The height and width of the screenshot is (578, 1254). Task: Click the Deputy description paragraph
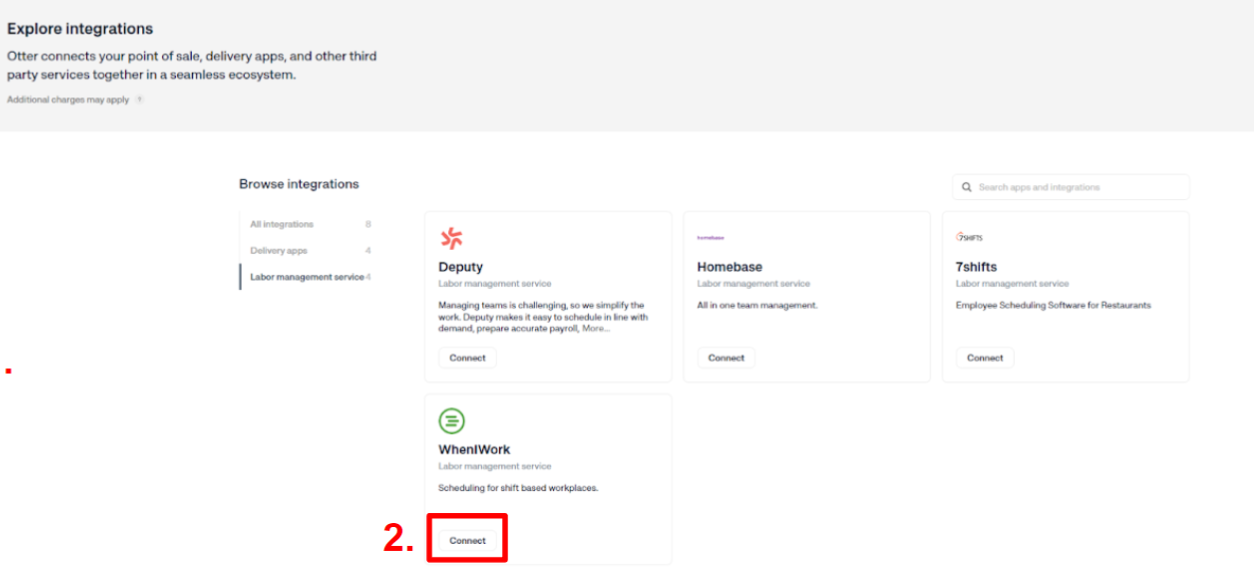(x=544, y=317)
